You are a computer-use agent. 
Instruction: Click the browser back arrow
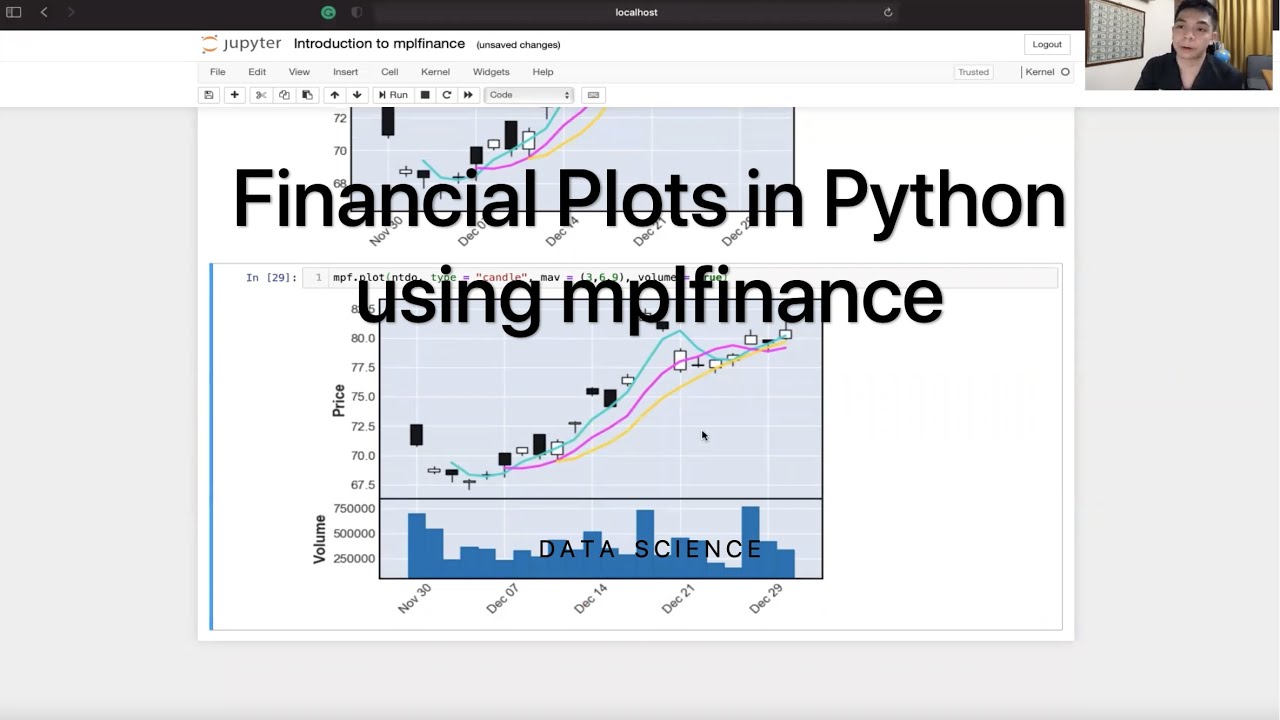point(44,12)
